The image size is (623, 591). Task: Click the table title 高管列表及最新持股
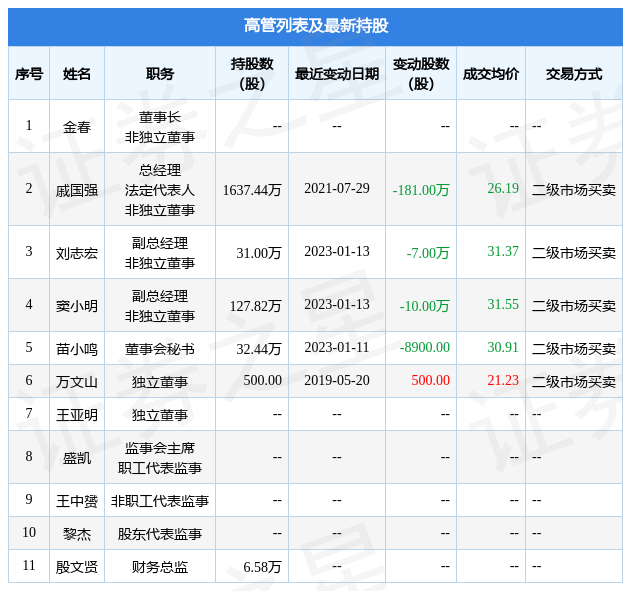click(316, 26)
